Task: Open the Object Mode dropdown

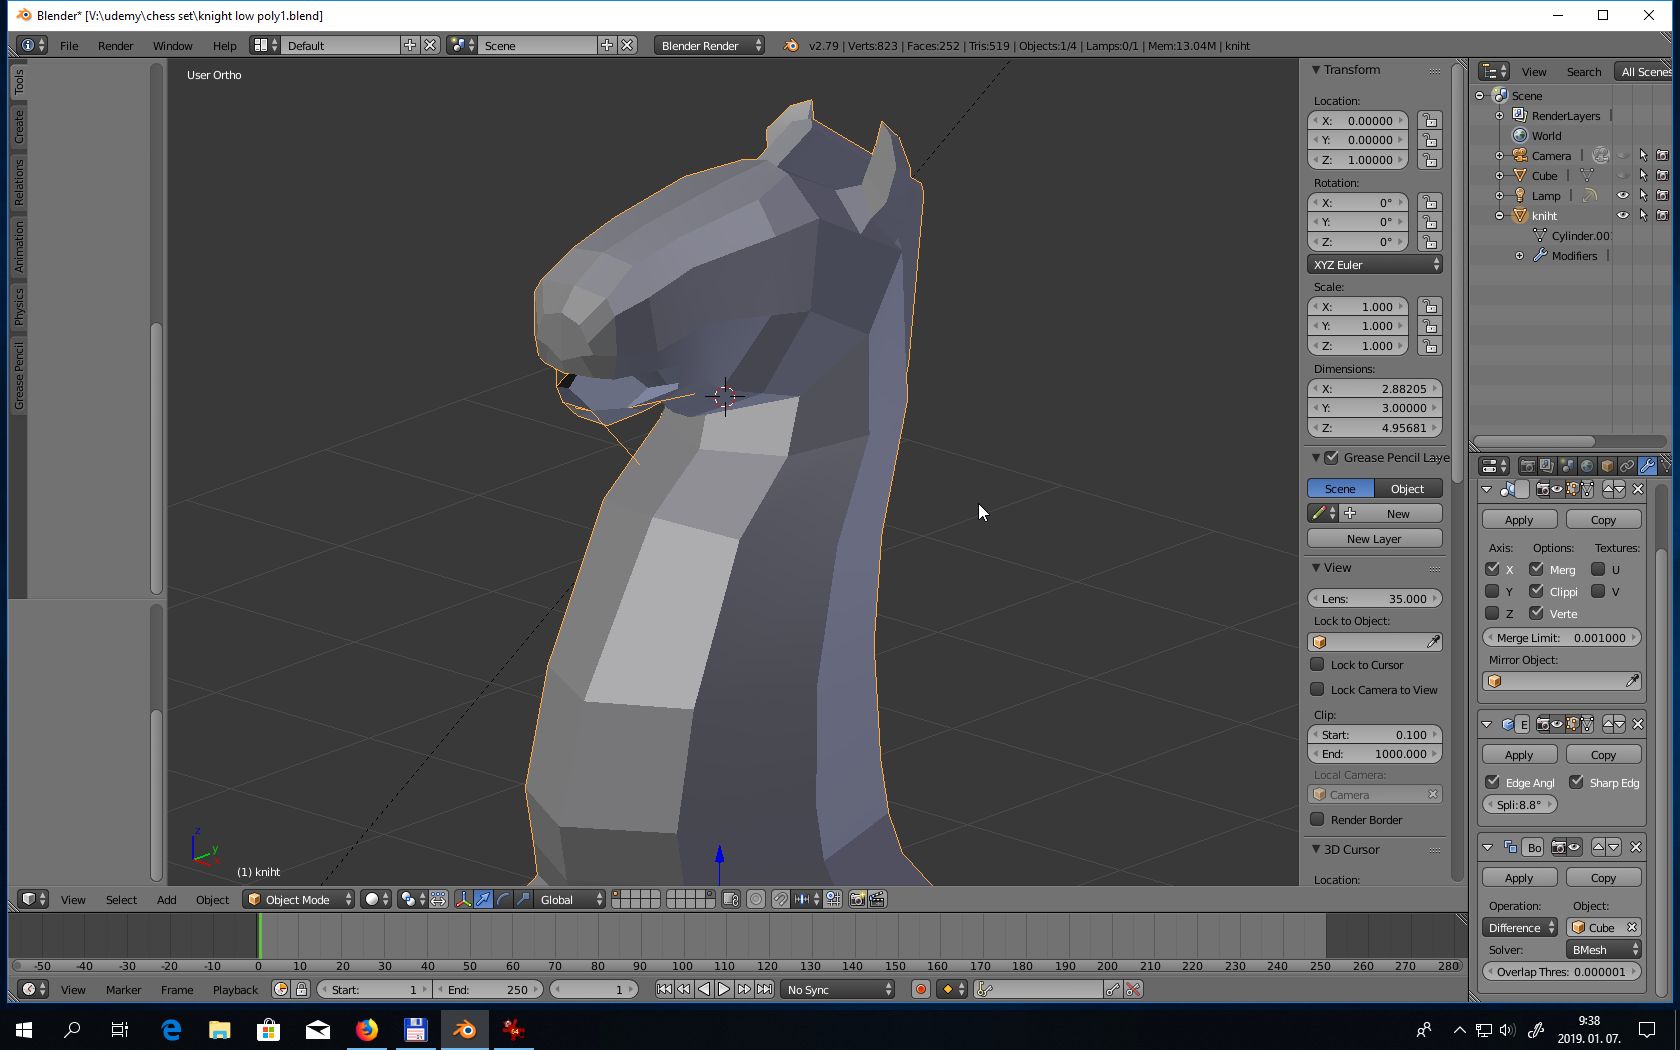Action: pyautogui.click(x=299, y=900)
